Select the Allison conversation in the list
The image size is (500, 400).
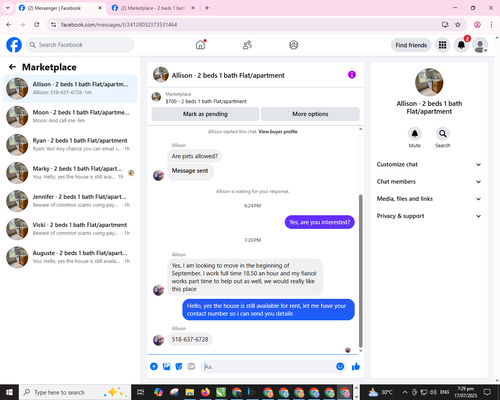click(x=70, y=89)
